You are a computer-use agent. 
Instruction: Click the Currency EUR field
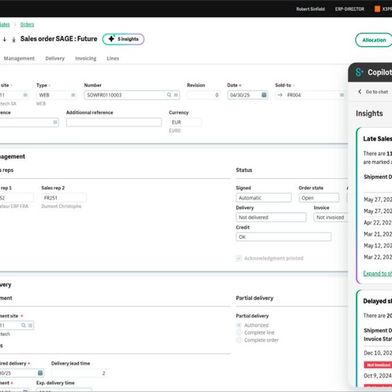185,122
